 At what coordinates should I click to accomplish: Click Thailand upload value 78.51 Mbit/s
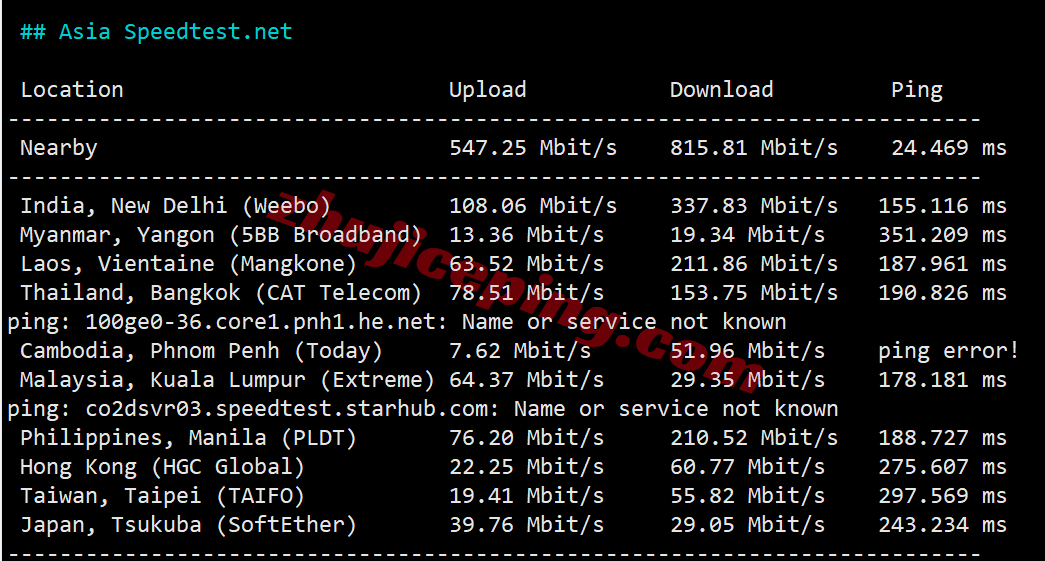[526, 293]
